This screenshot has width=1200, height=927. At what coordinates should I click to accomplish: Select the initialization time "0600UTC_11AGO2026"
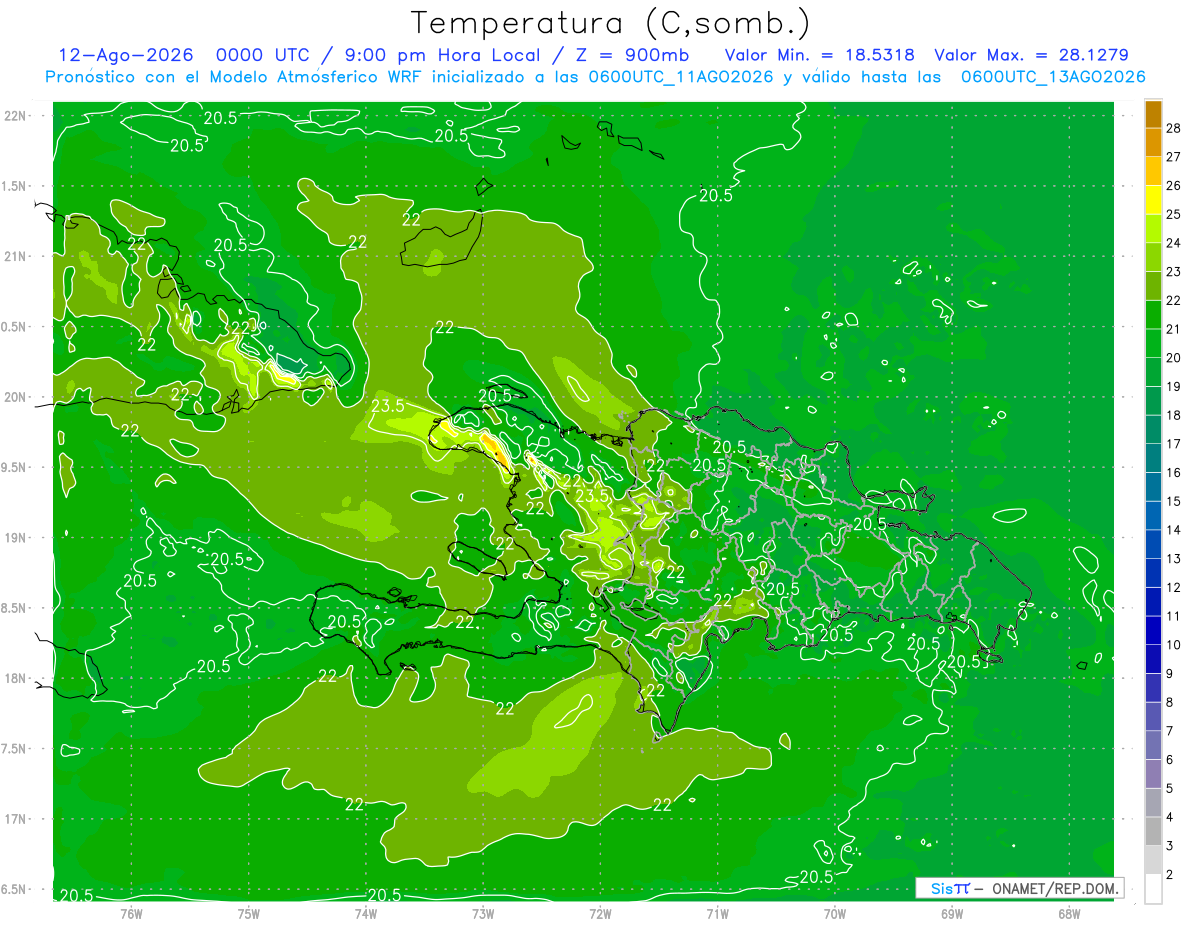(x=681, y=77)
